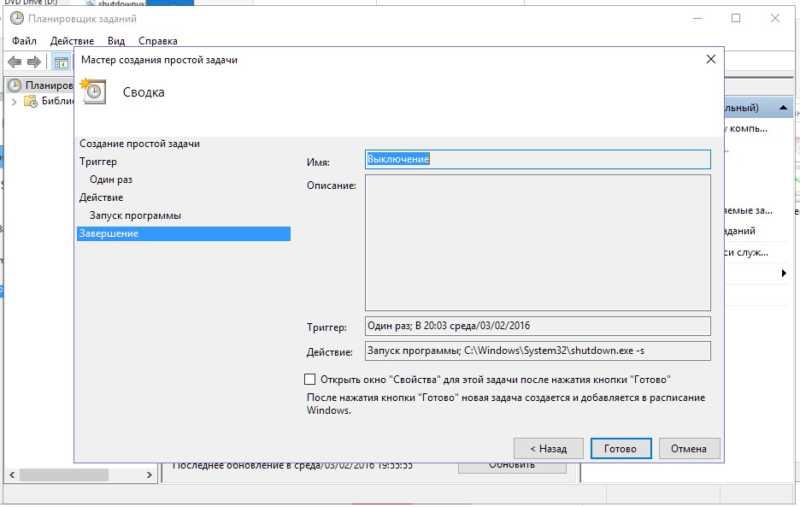This screenshot has width=800, height=507.
Task: Click the Действие summary field with shutdown.exe
Action: [x=538, y=351]
